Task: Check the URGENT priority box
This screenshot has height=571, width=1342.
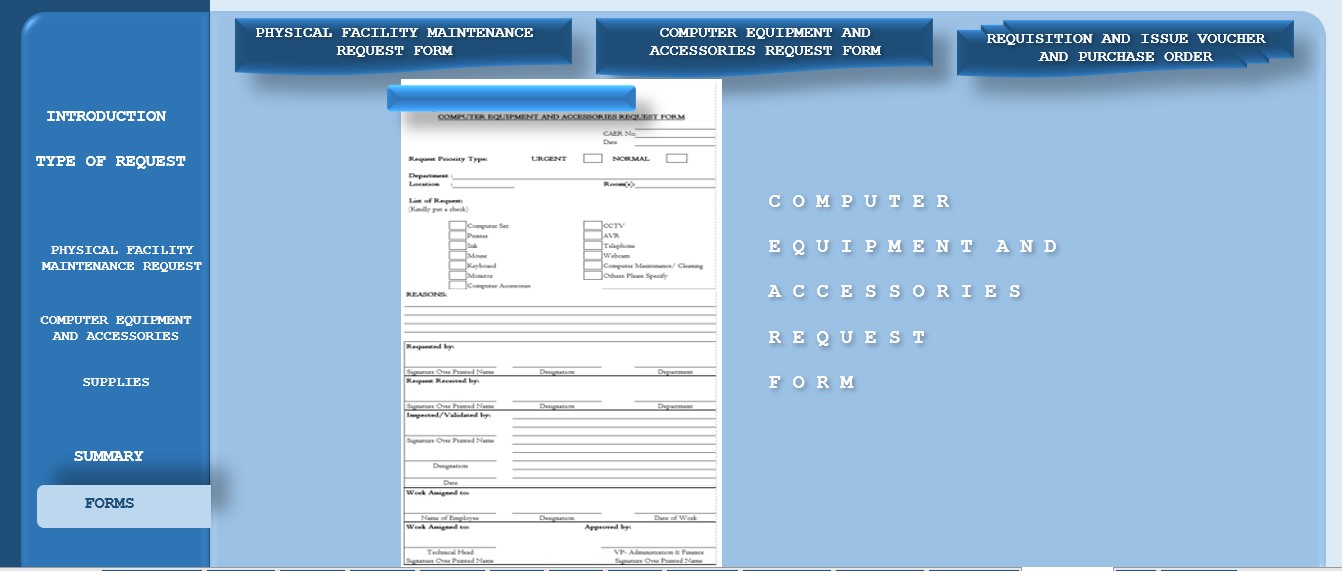Action: (592, 158)
